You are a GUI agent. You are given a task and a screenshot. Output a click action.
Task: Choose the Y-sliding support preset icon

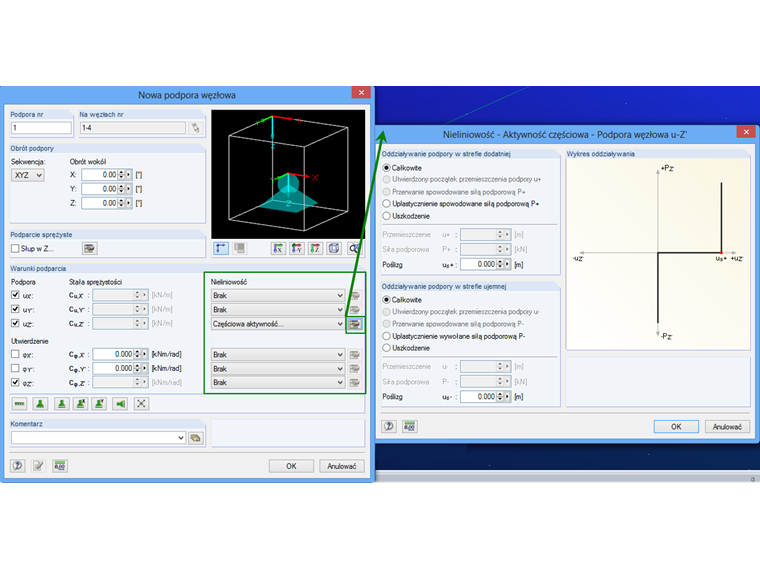pyautogui.click(x=99, y=404)
